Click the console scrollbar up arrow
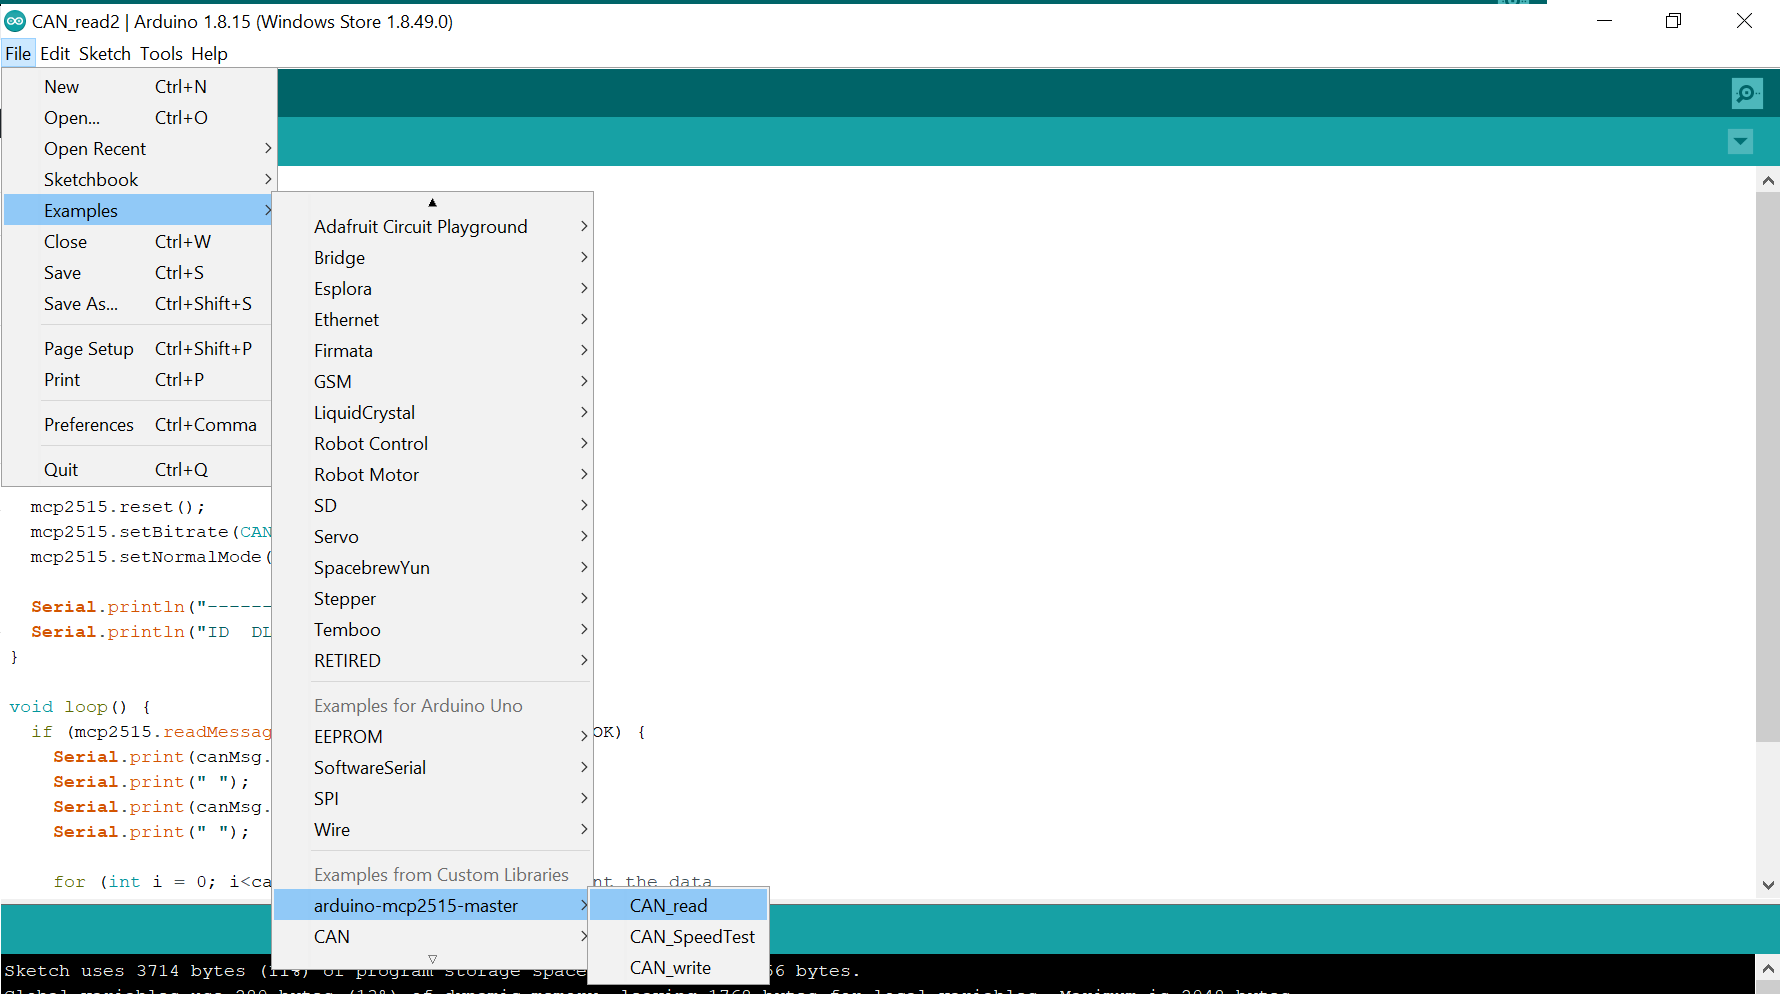 click(1768, 968)
